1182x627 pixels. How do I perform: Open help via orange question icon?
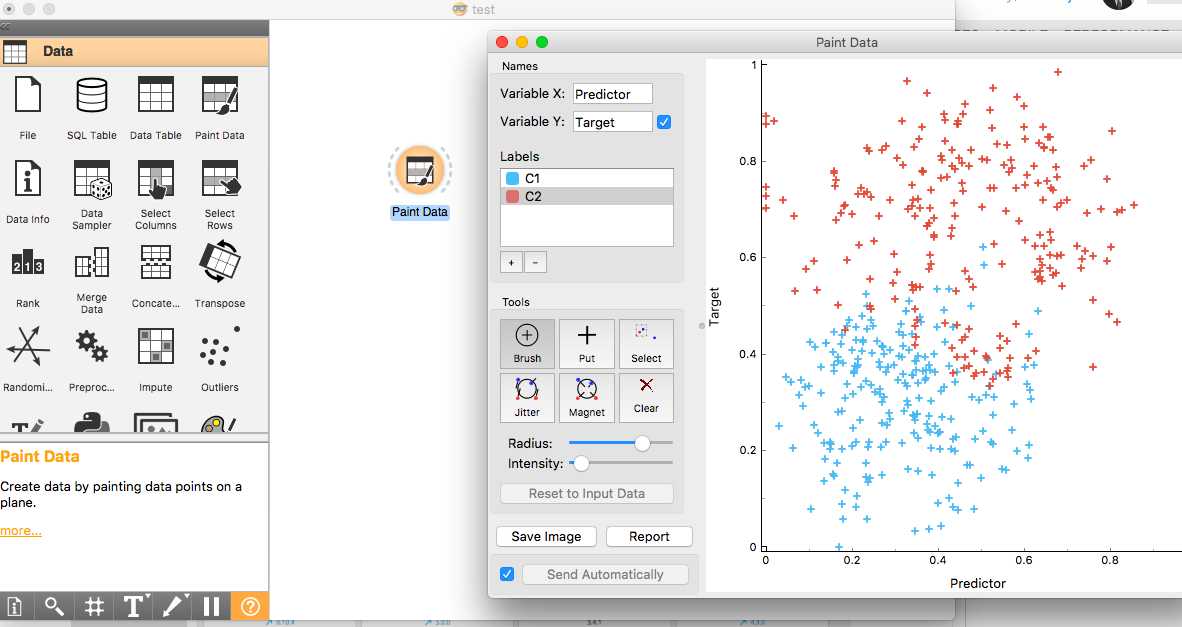[x=250, y=606]
